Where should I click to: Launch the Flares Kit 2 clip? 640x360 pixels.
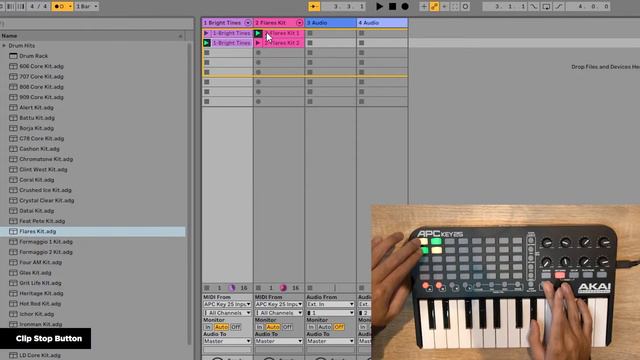coord(258,43)
